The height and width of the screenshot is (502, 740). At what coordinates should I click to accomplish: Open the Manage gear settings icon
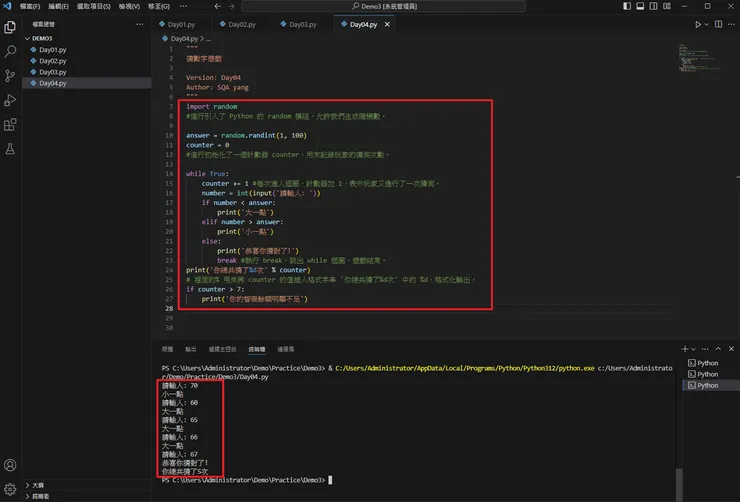[11, 488]
